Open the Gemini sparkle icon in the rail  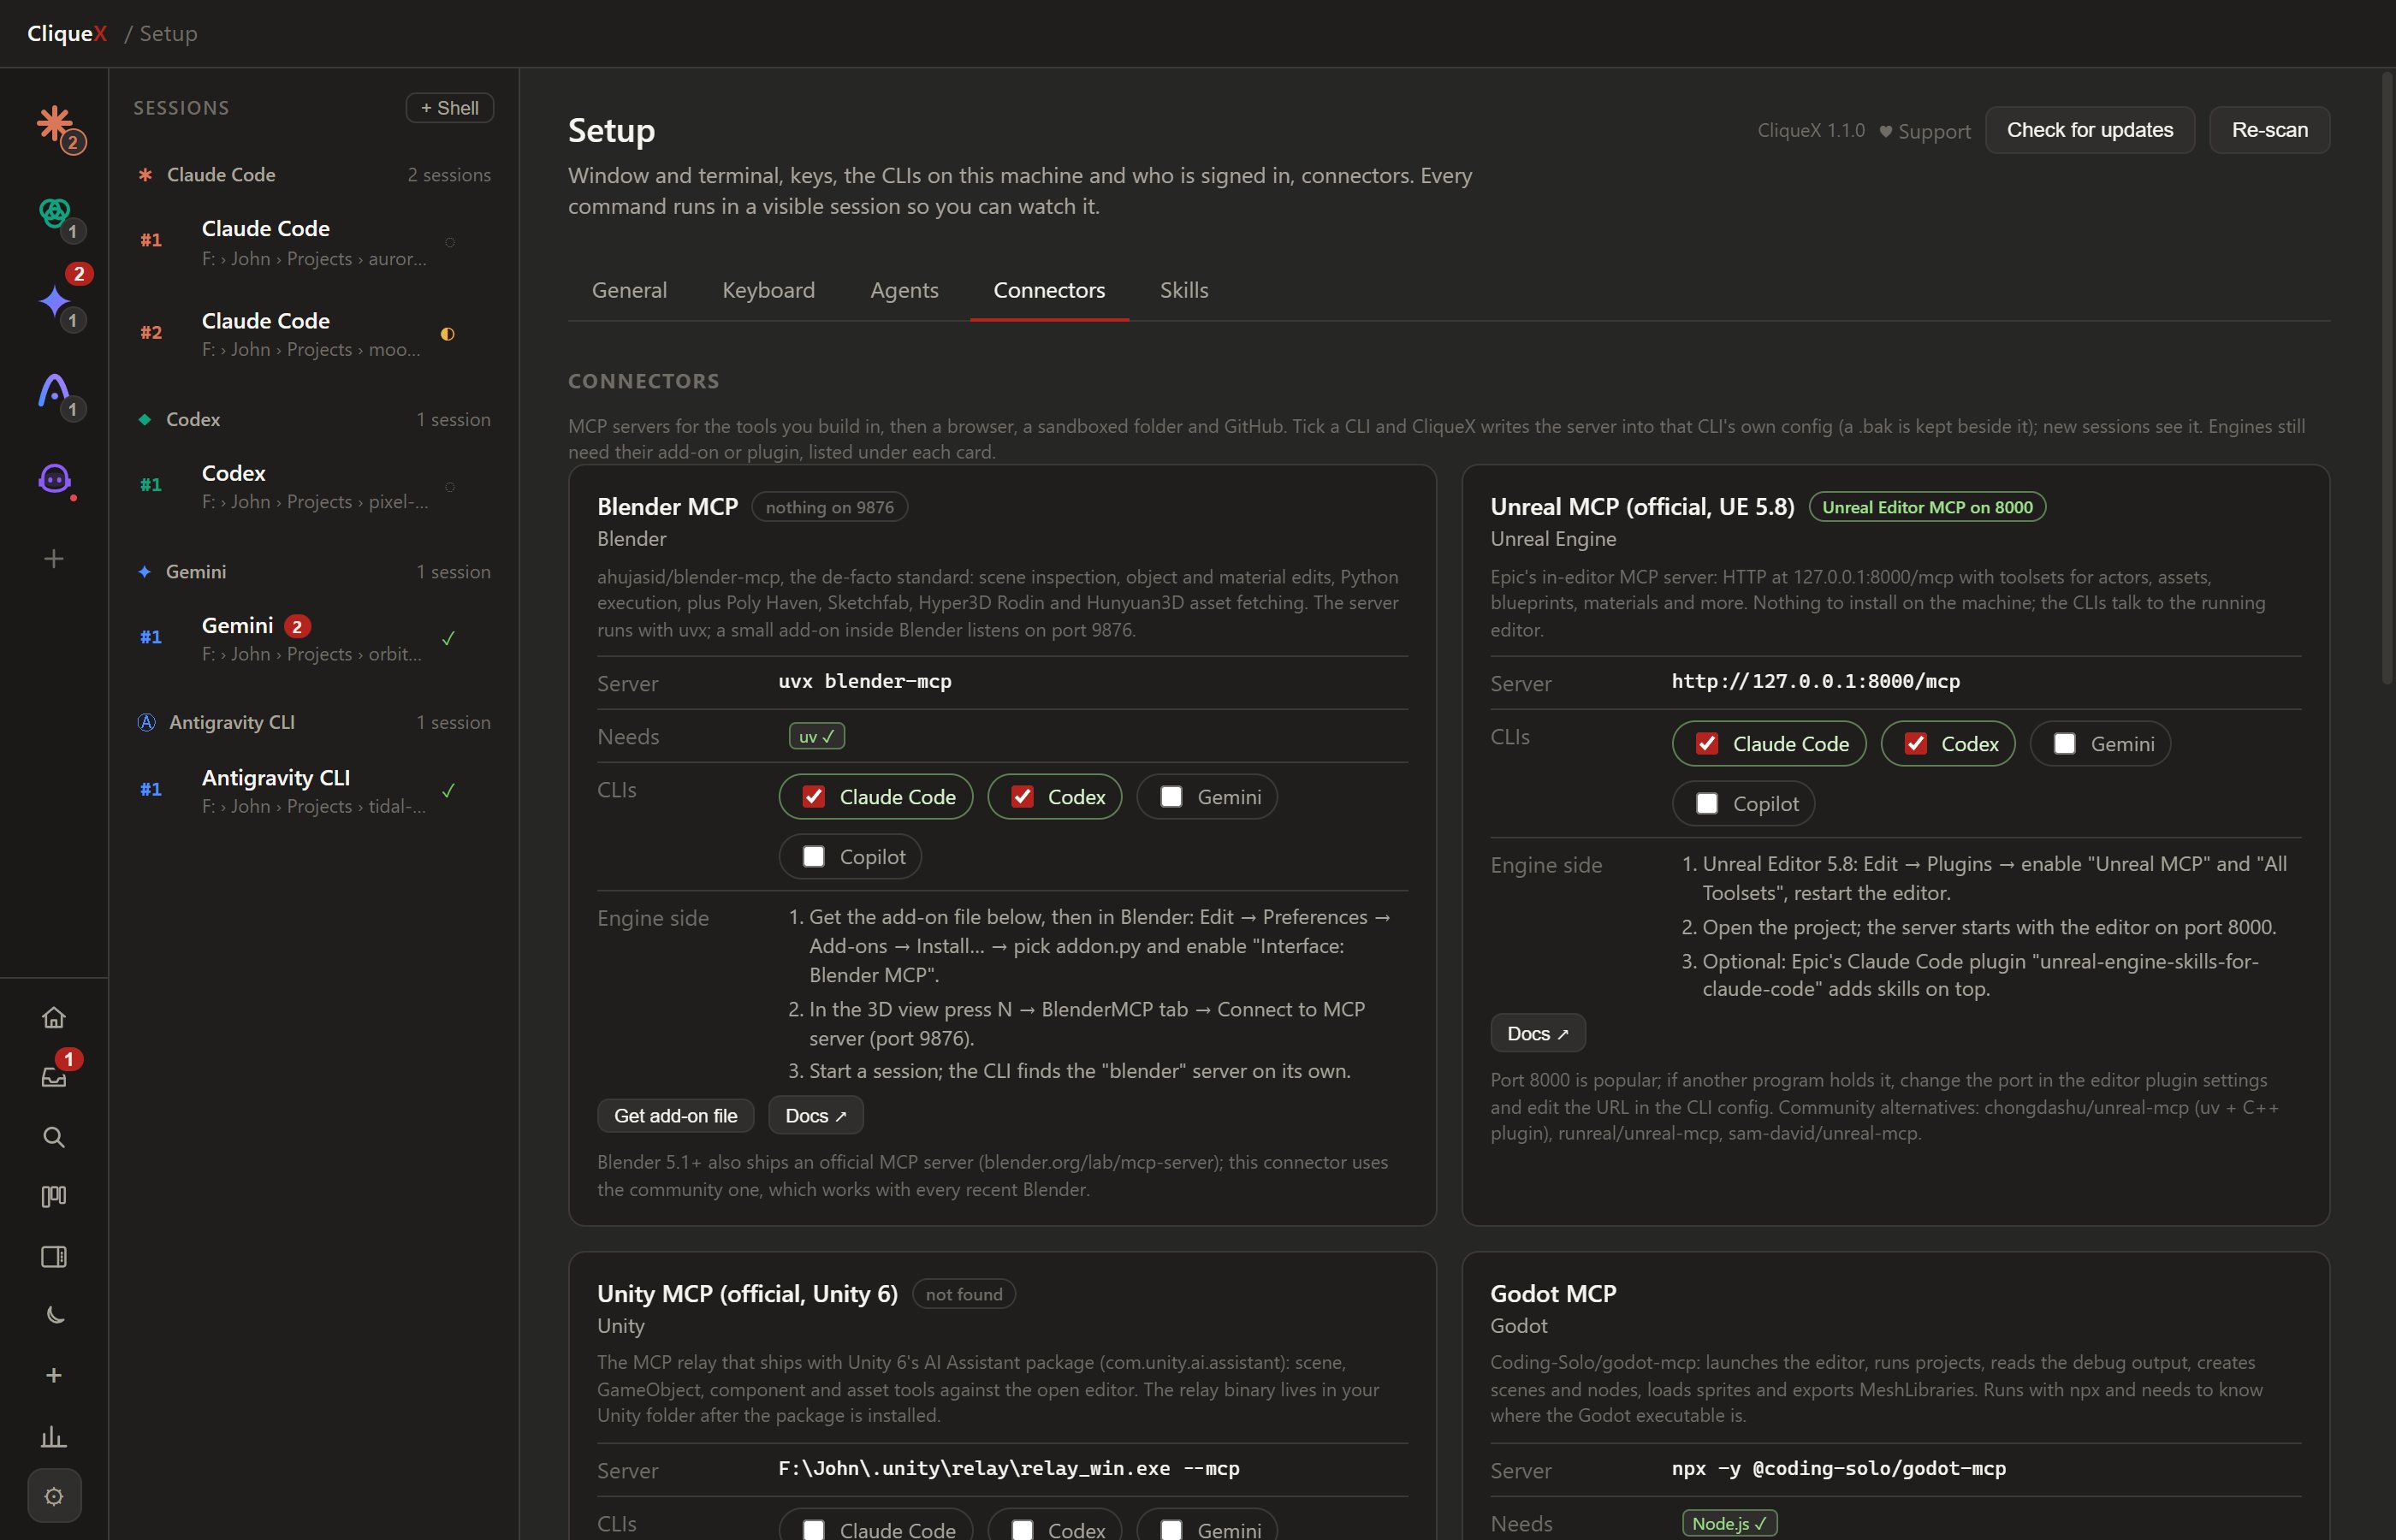point(54,301)
